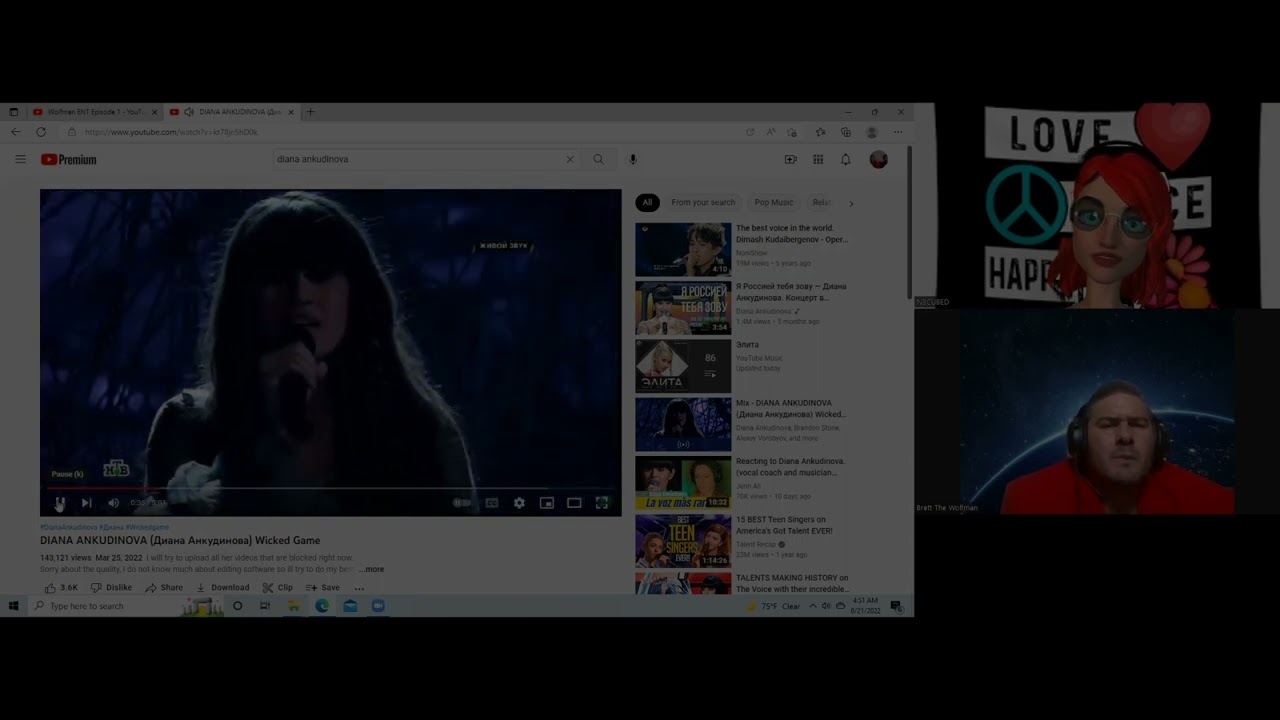Enable miniplayer mode
1280x720 pixels.
pos(546,503)
